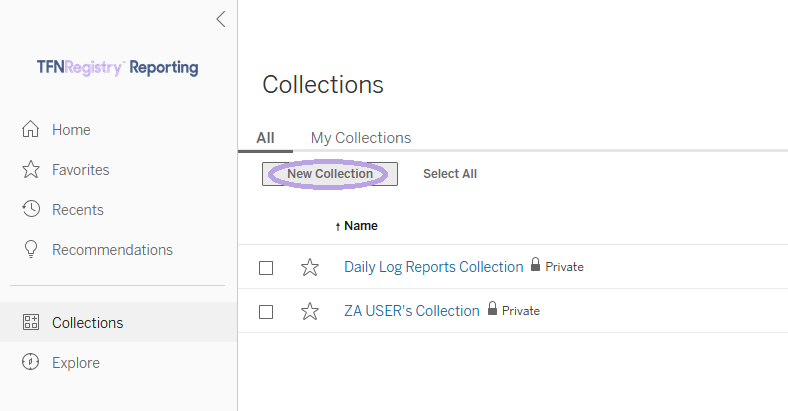Click the Home house icon
This screenshot has height=411, width=788.
31,129
